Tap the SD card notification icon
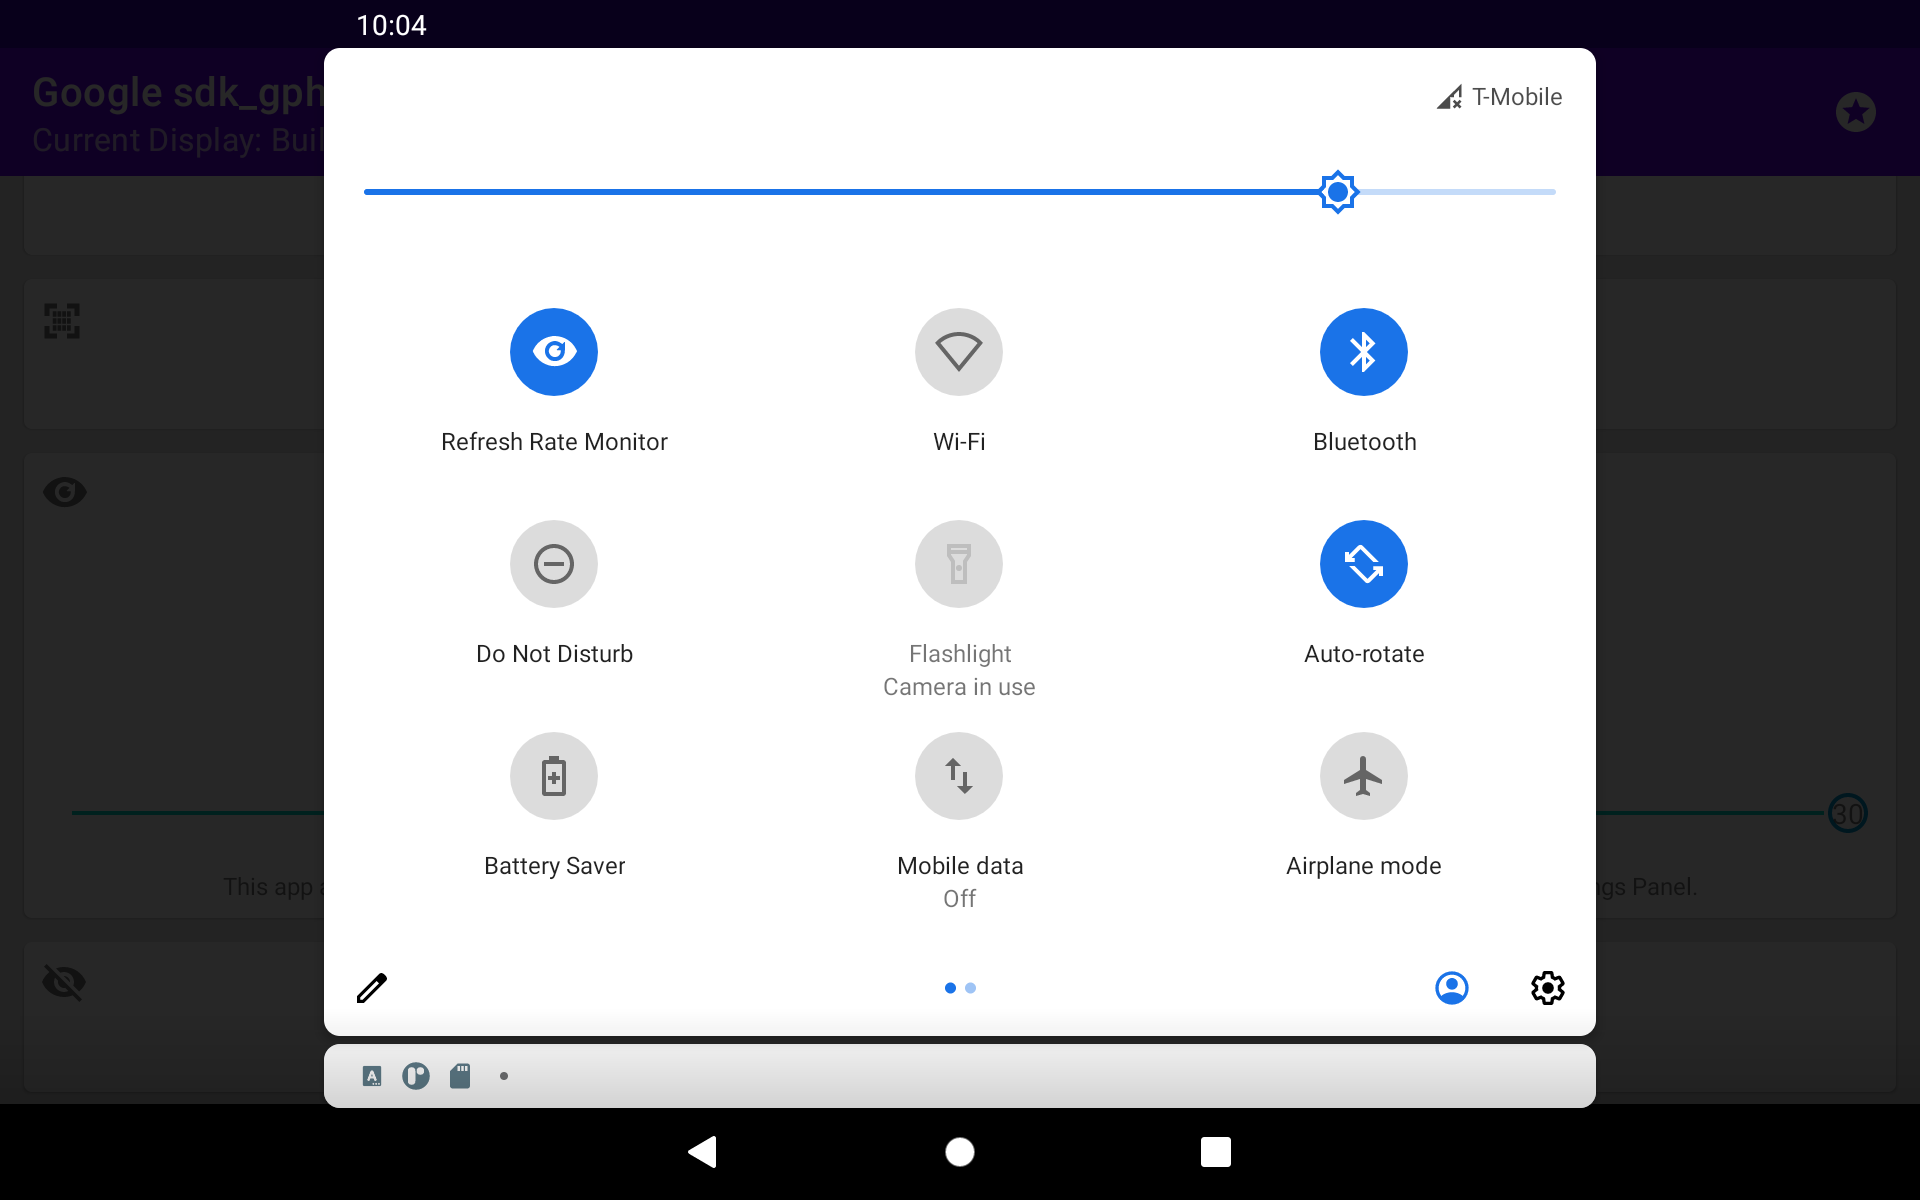This screenshot has height=1200, width=1920. coord(460,1076)
